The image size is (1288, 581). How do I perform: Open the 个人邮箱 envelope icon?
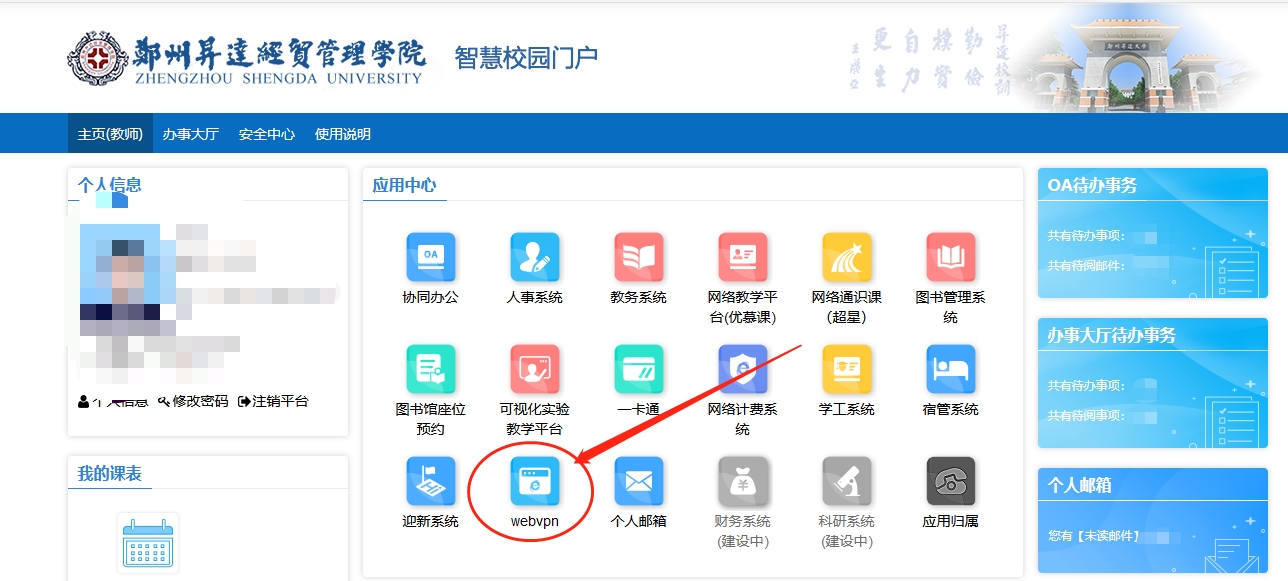point(638,482)
